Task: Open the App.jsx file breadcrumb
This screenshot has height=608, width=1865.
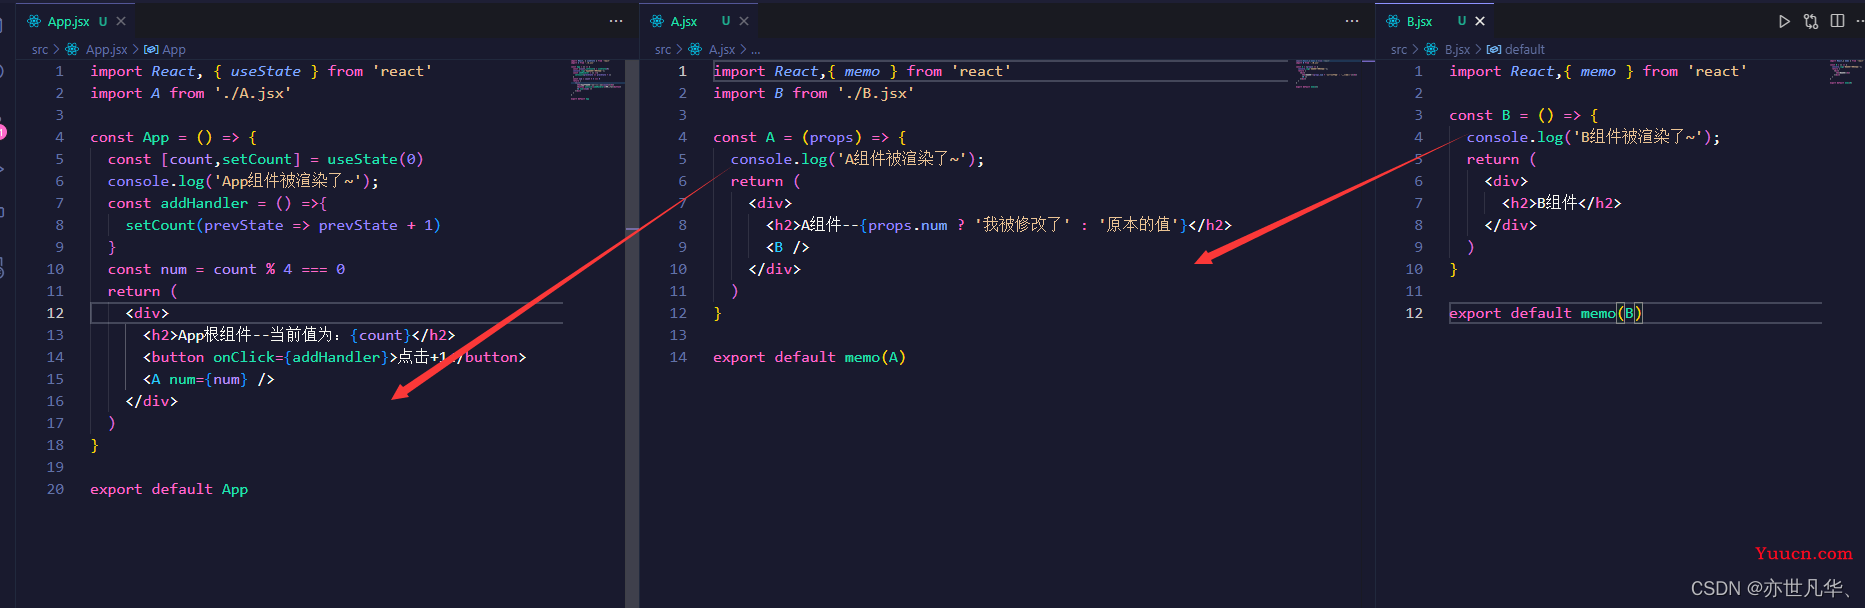Action: click(x=106, y=49)
